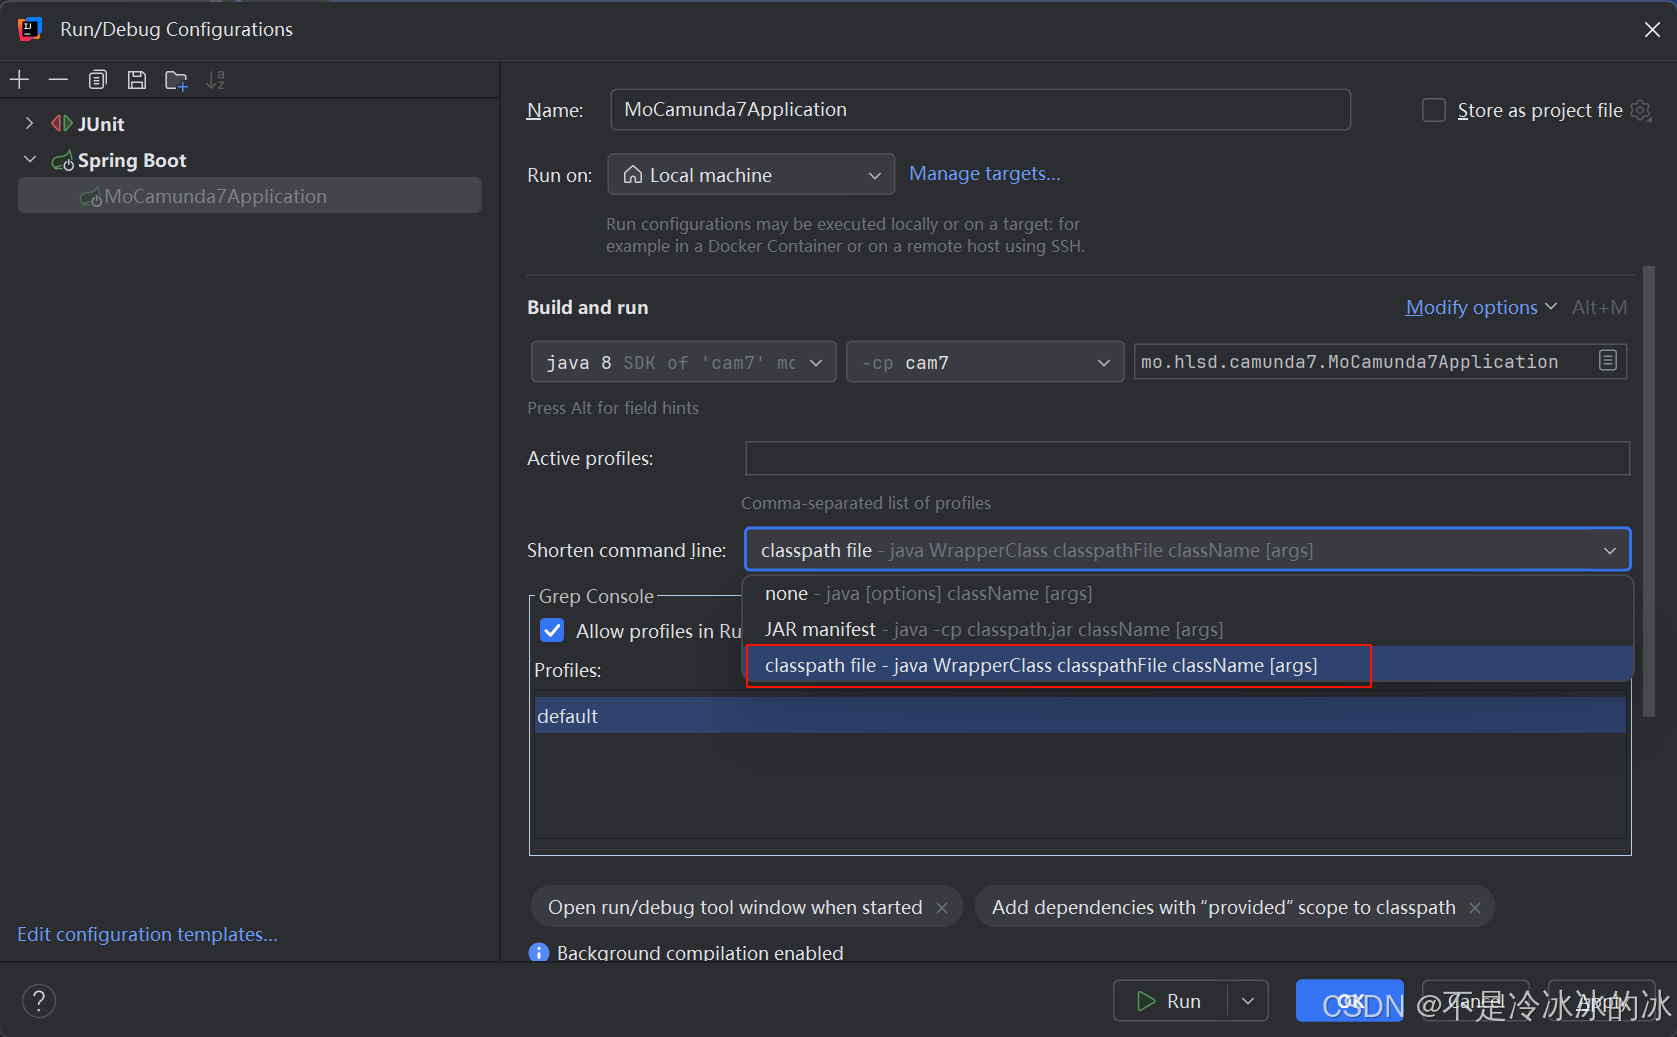Open Store as project file settings gear
This screenshot has width=1677, height=1037.
(1641, 110)
